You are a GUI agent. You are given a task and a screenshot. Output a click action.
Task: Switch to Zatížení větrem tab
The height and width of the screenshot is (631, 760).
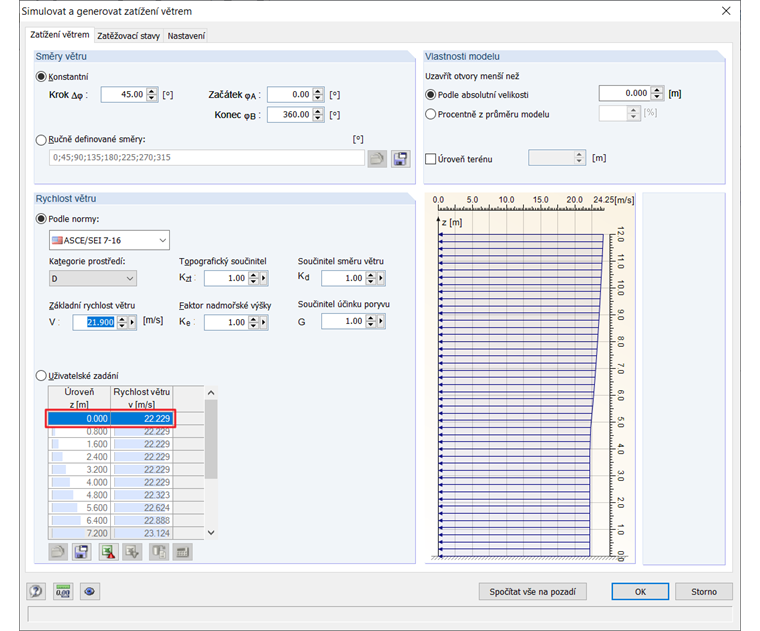[x=60, y=35]
